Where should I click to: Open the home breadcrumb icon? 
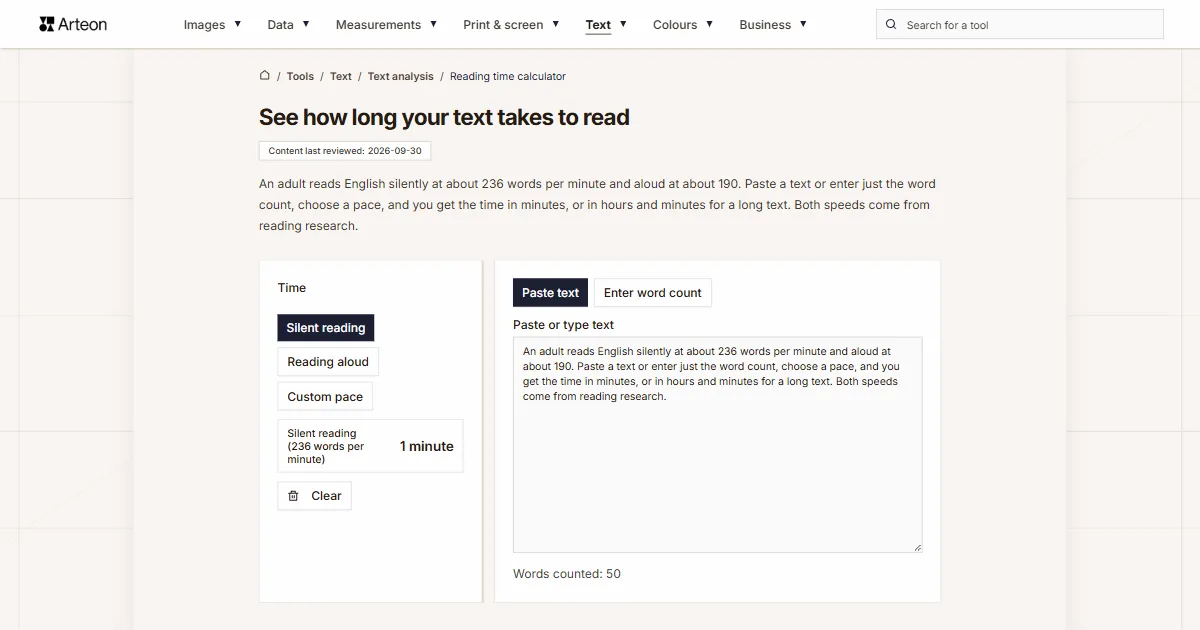(x=265, y=75)
